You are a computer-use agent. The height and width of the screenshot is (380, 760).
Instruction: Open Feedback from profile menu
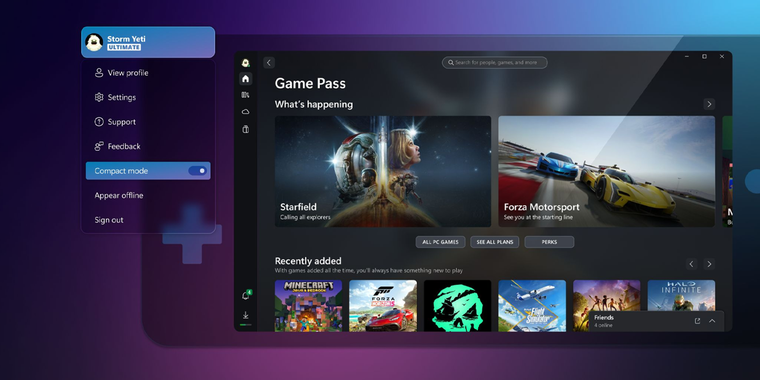[148, 146]
